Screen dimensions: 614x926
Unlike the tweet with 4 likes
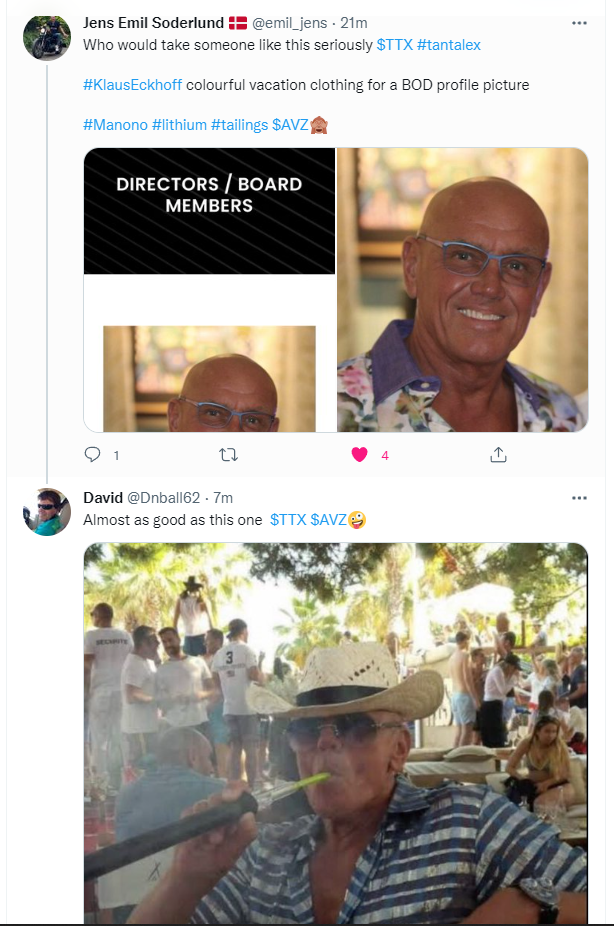pyautogui.click(x=360, y=455)
